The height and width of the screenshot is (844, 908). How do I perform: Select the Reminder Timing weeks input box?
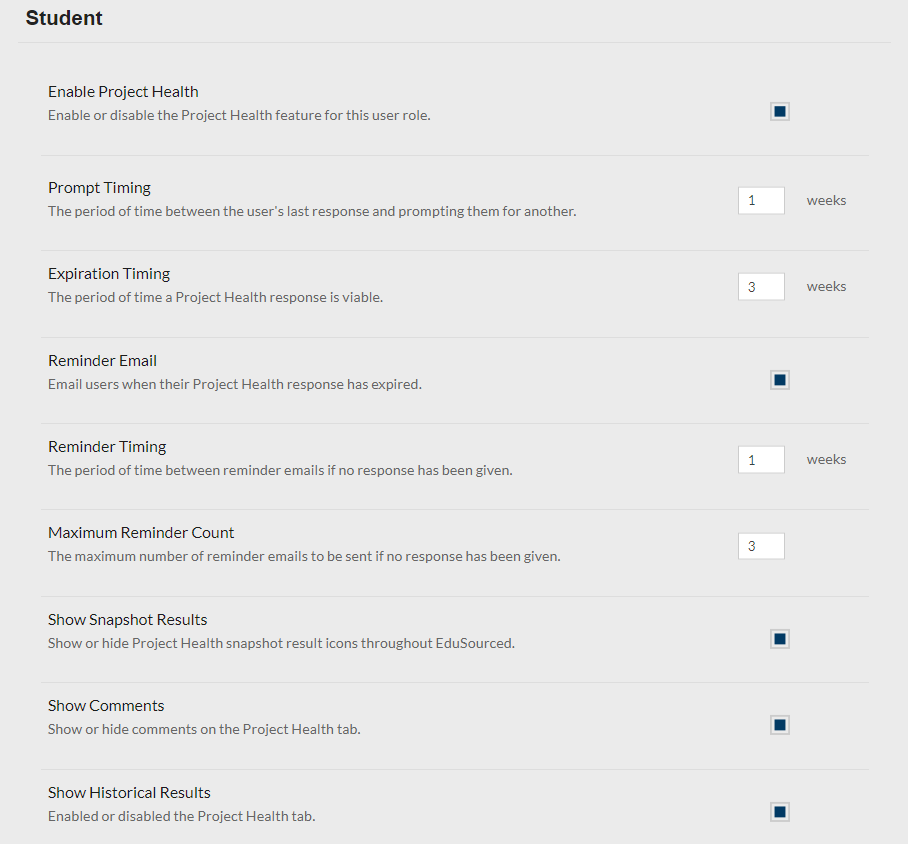761,460
